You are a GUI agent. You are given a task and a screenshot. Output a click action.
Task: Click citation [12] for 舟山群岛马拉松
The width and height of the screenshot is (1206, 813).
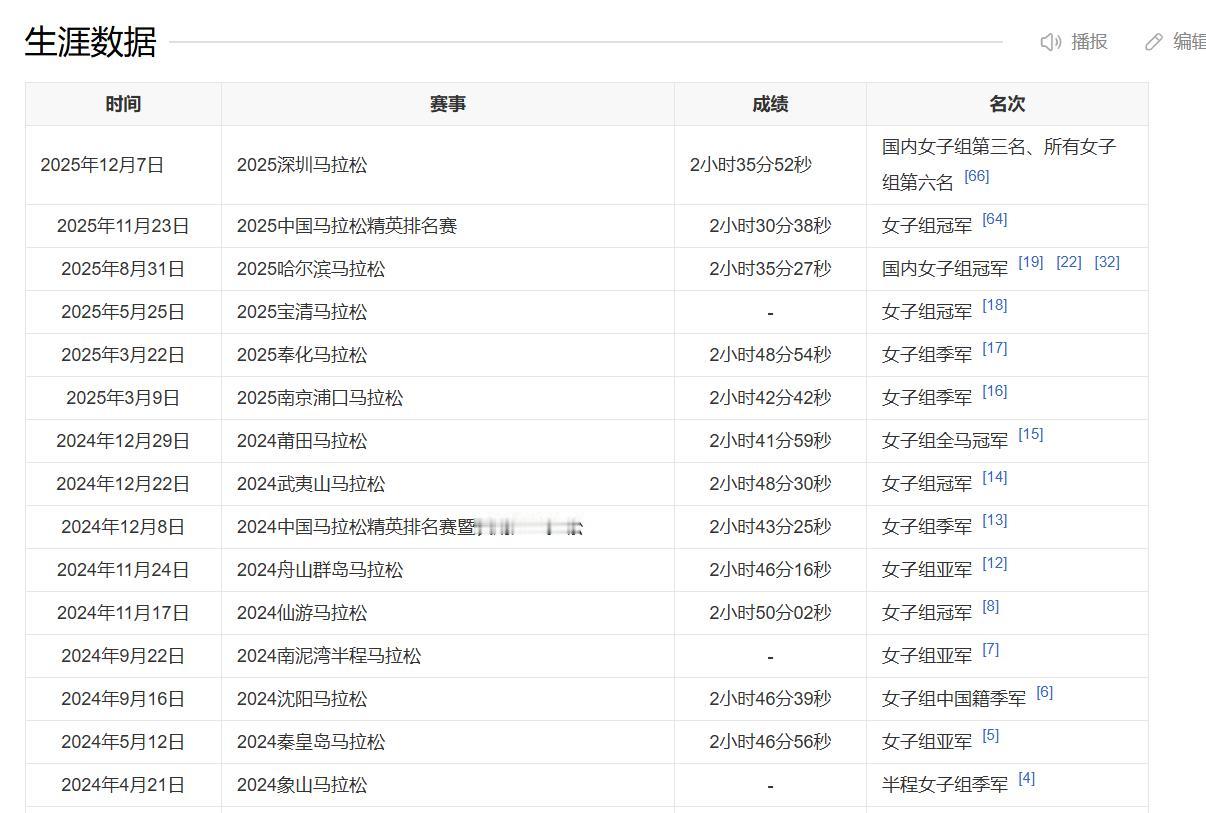pos(994,563)
